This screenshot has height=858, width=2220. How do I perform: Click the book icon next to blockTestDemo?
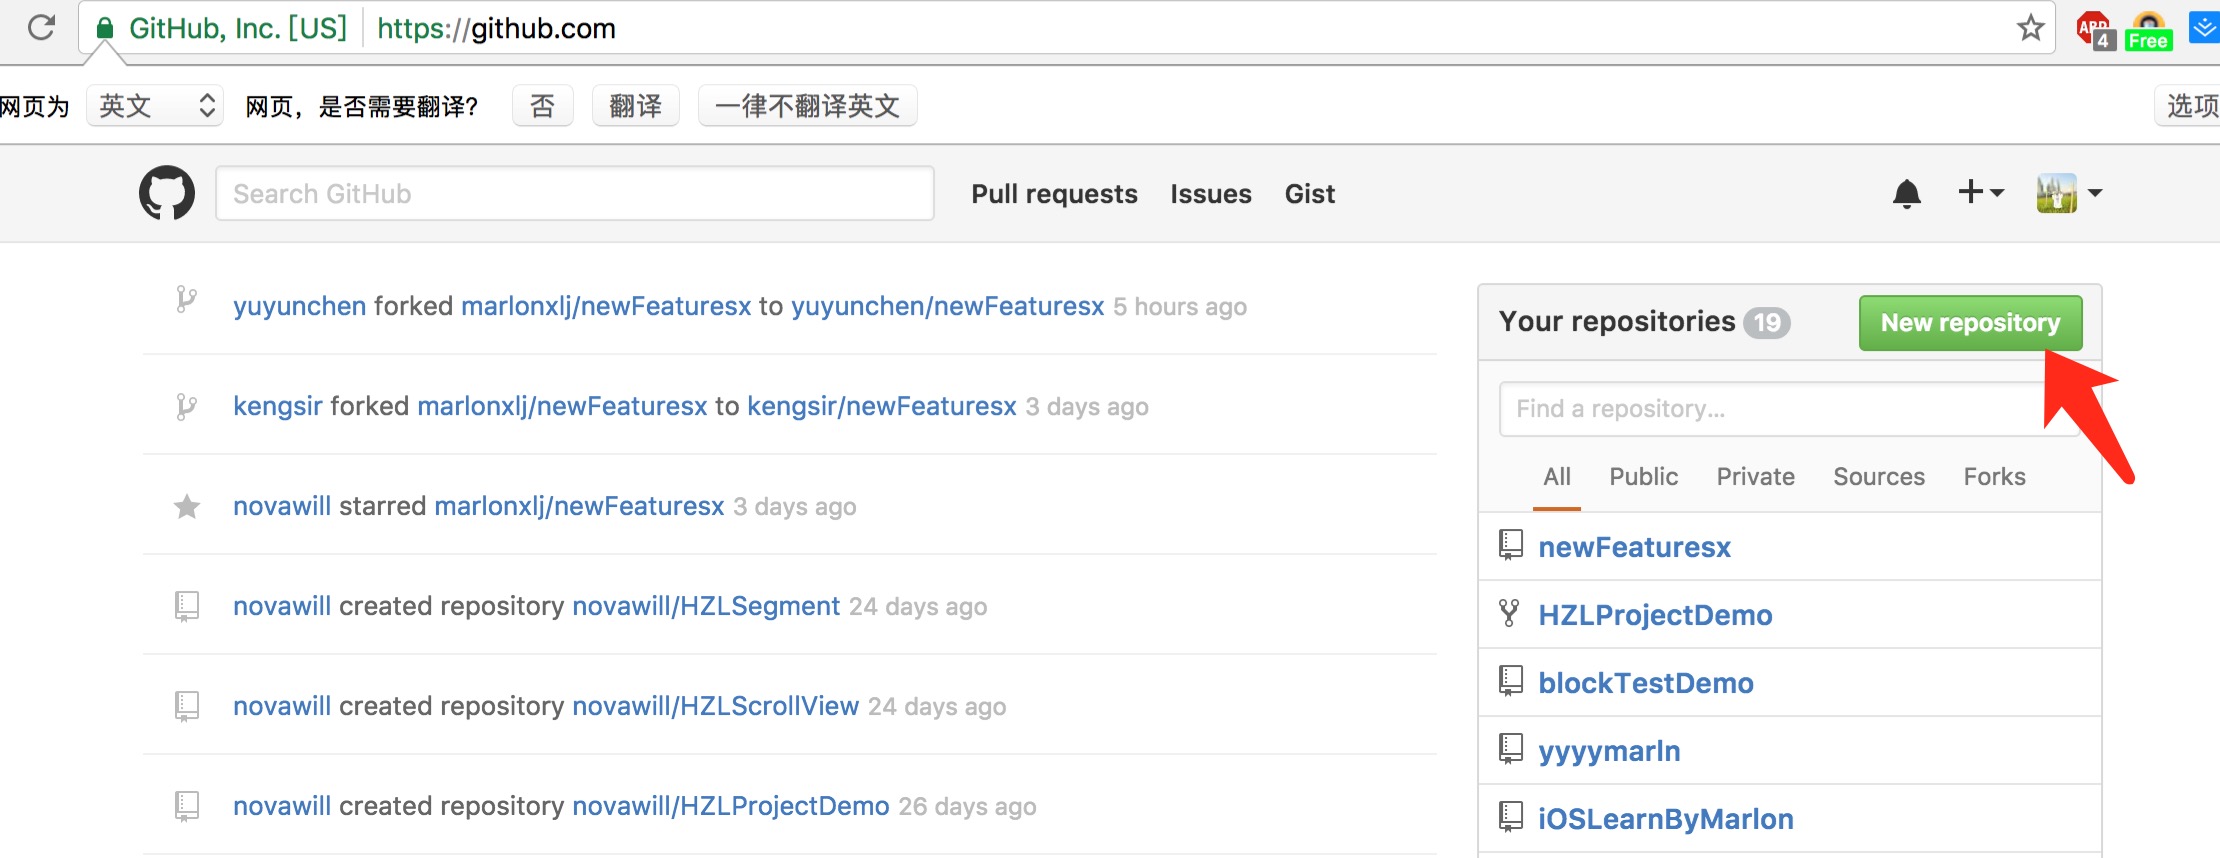pos(1511,681)
